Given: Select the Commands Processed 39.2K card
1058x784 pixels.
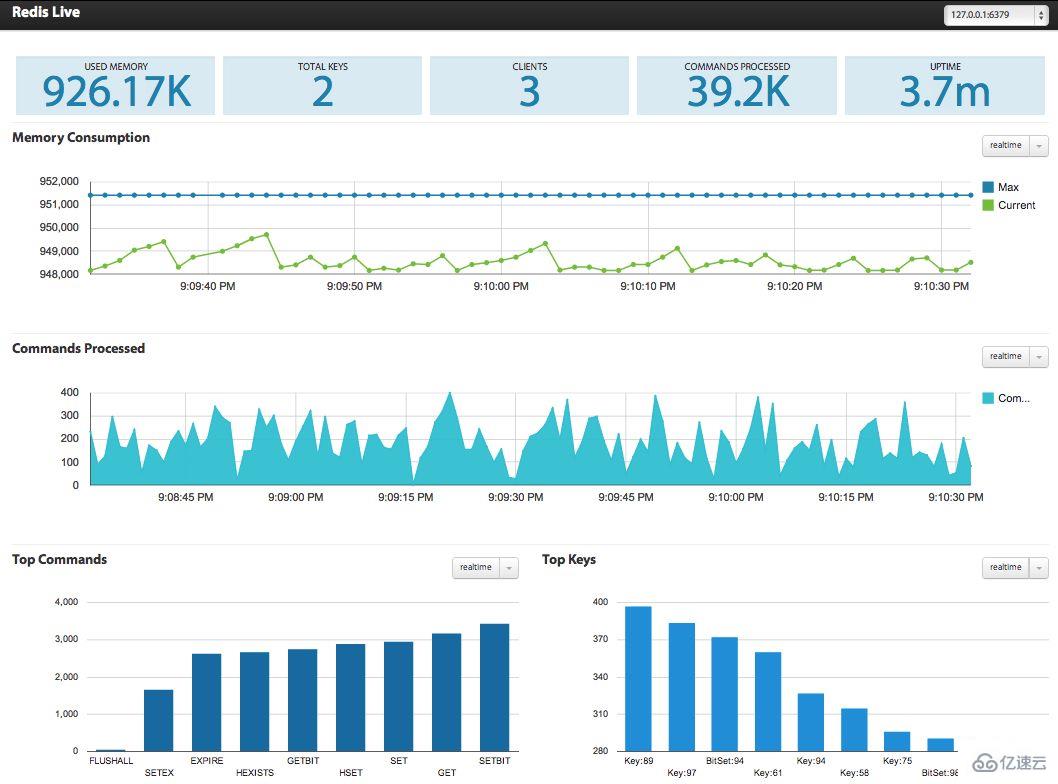Looking at the screenshot, I should pos(737,86).
